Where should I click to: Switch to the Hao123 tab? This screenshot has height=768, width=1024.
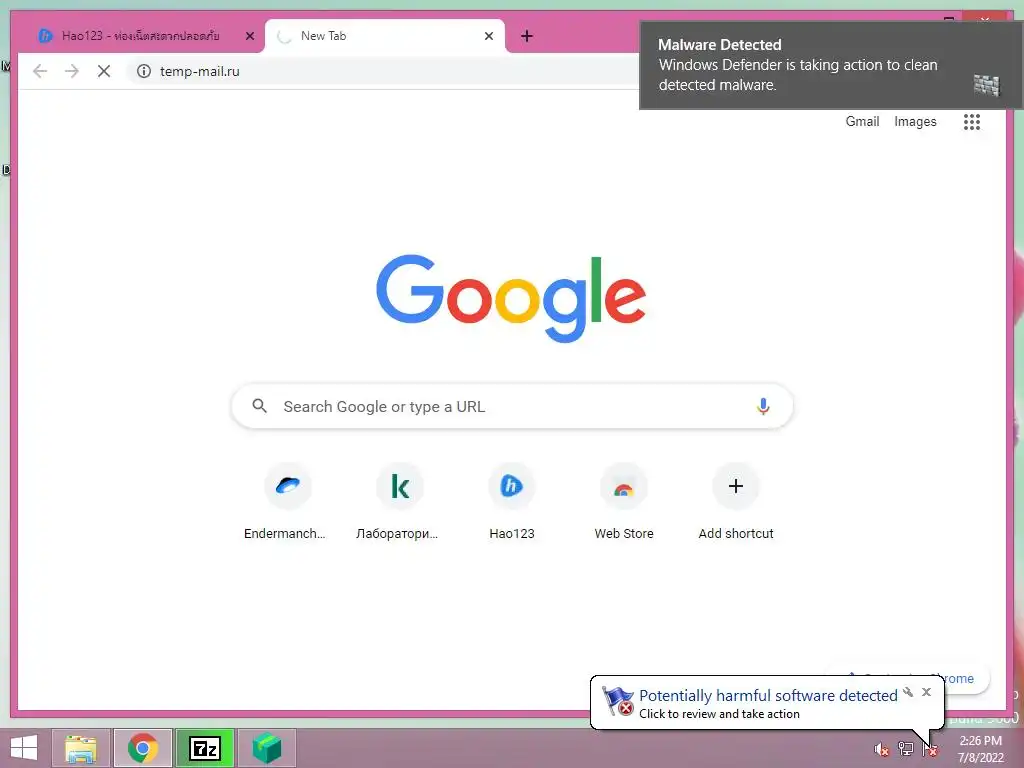140,36
